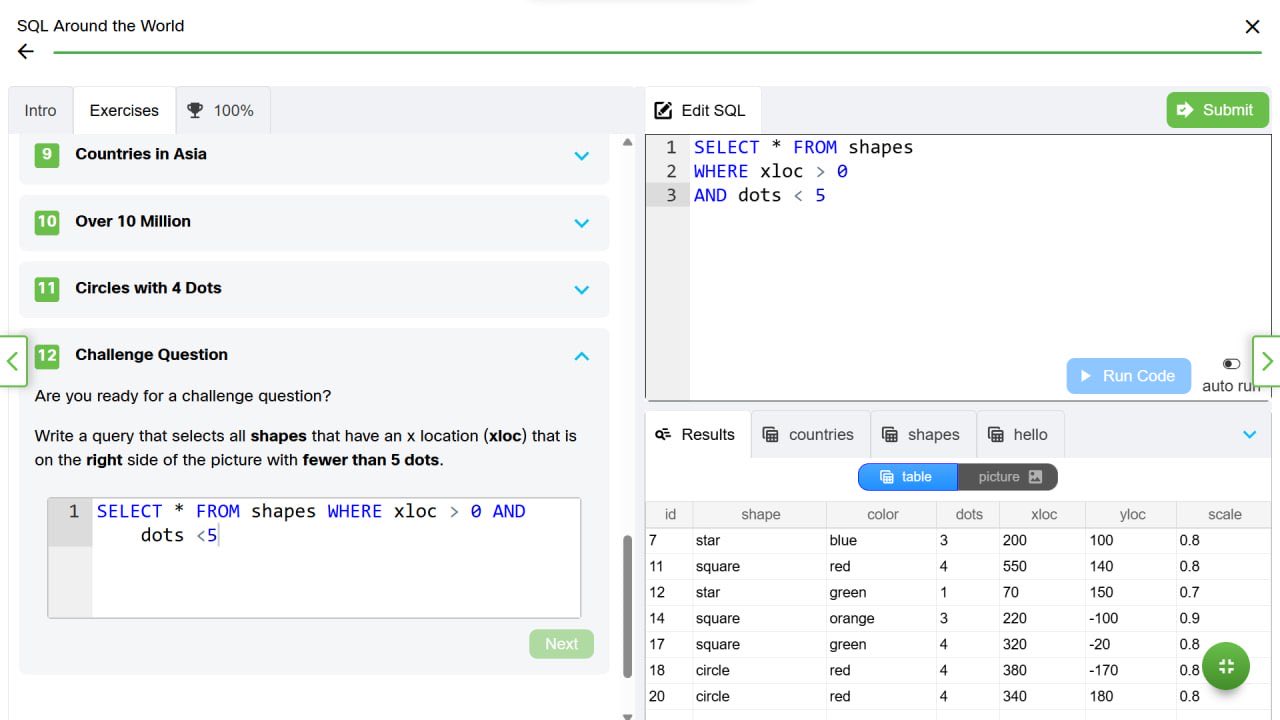Switch to the Intro tab
This screenshot has width=1280, height=720.
click(x=41, y=110)
